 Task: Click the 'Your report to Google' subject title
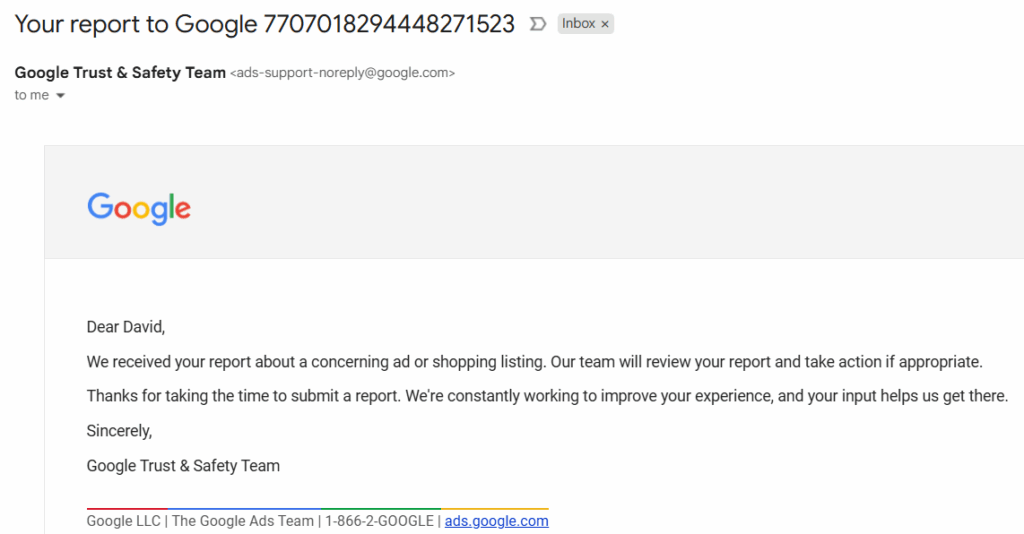point(136,24)
